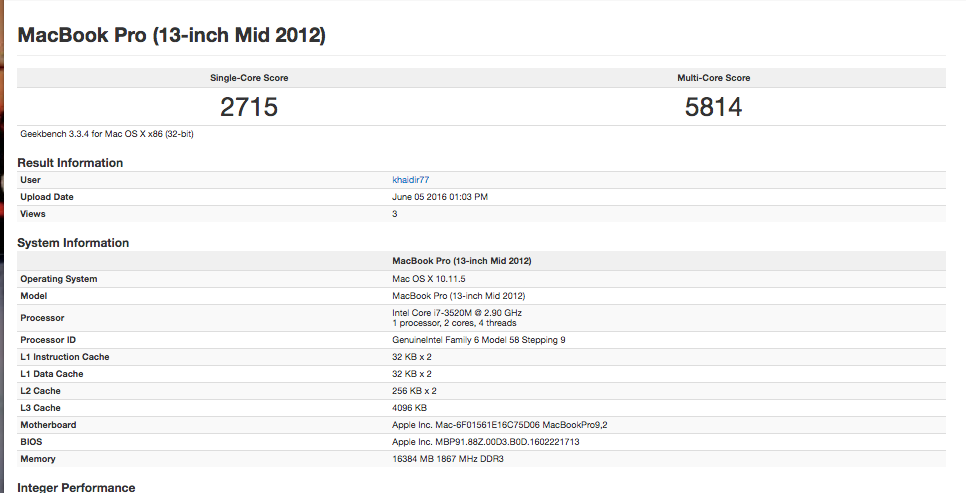The width and height of the screenshot is (966, 493).
Task: Click 1 processor, 2 cores, 4 threads text
Action: 454,323
